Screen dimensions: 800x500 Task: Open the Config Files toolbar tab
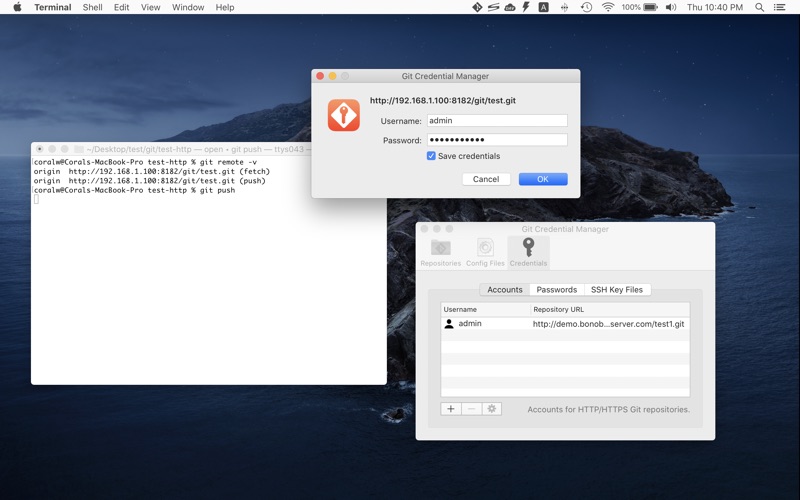[485, 253]
